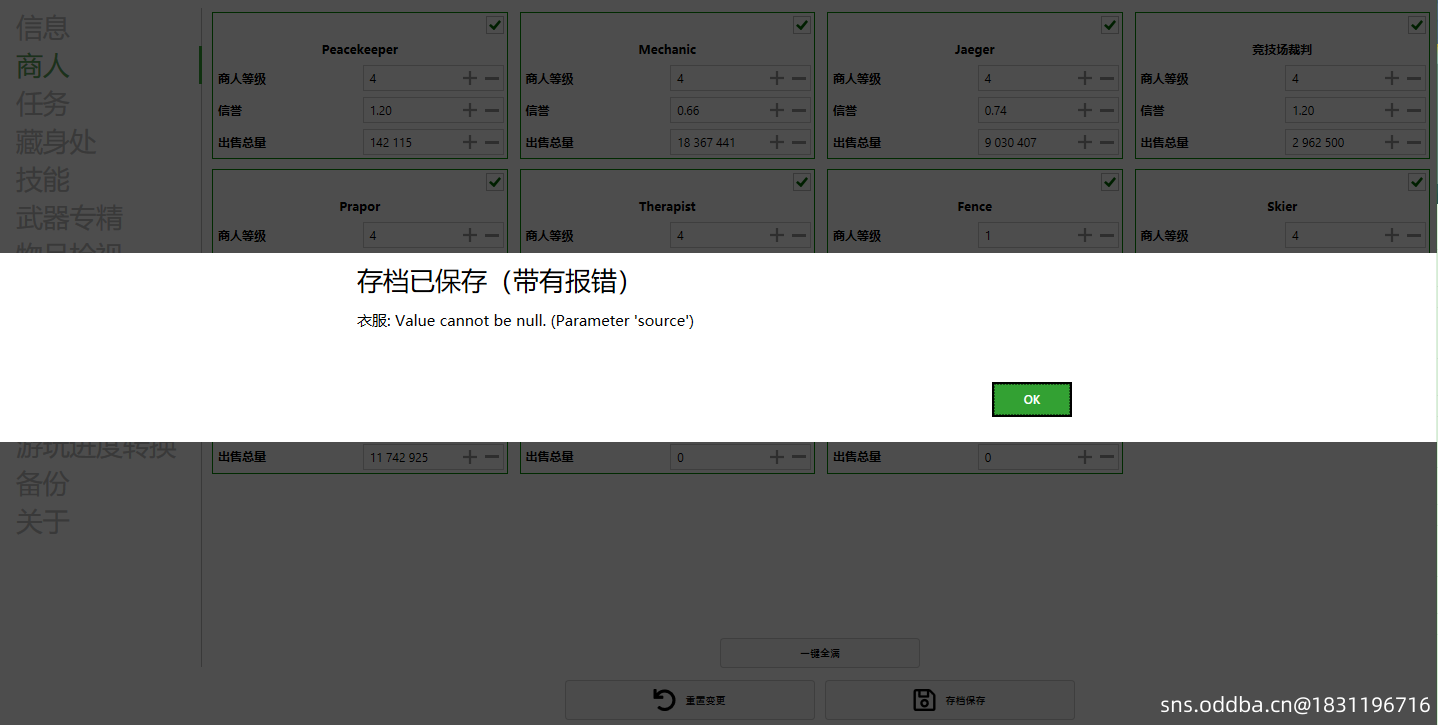The height and width of the screenshot is (725, 1438).
Task: Increase Peacekeeper 出售总量 with plus icon
Action: tap(470, 142)
